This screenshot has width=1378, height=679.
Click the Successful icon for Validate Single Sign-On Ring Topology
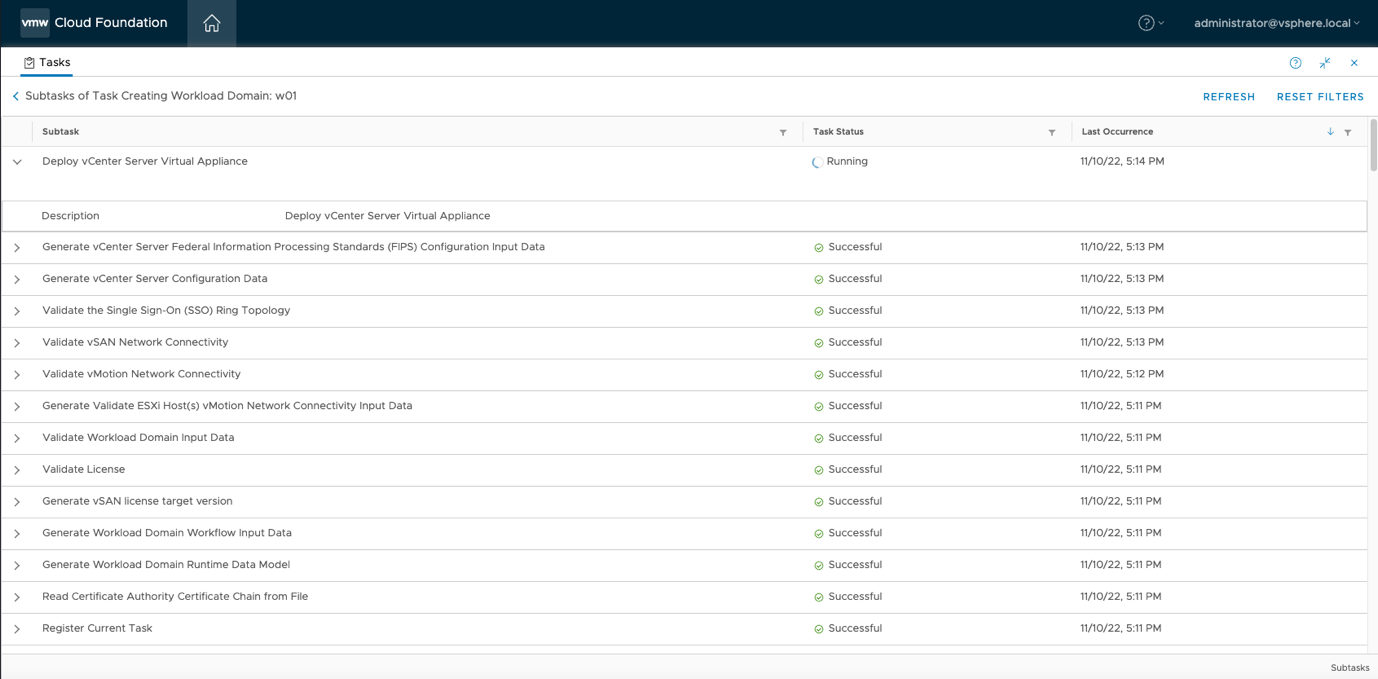pos(819,311)
